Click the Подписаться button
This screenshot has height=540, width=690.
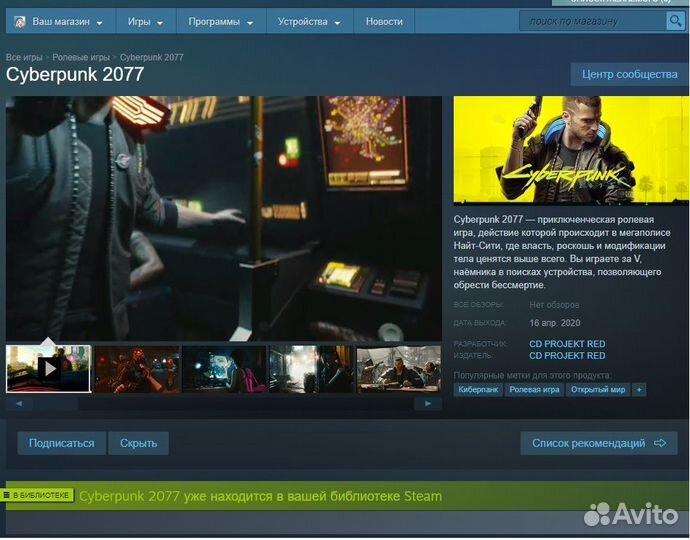(x=62, y=443)
